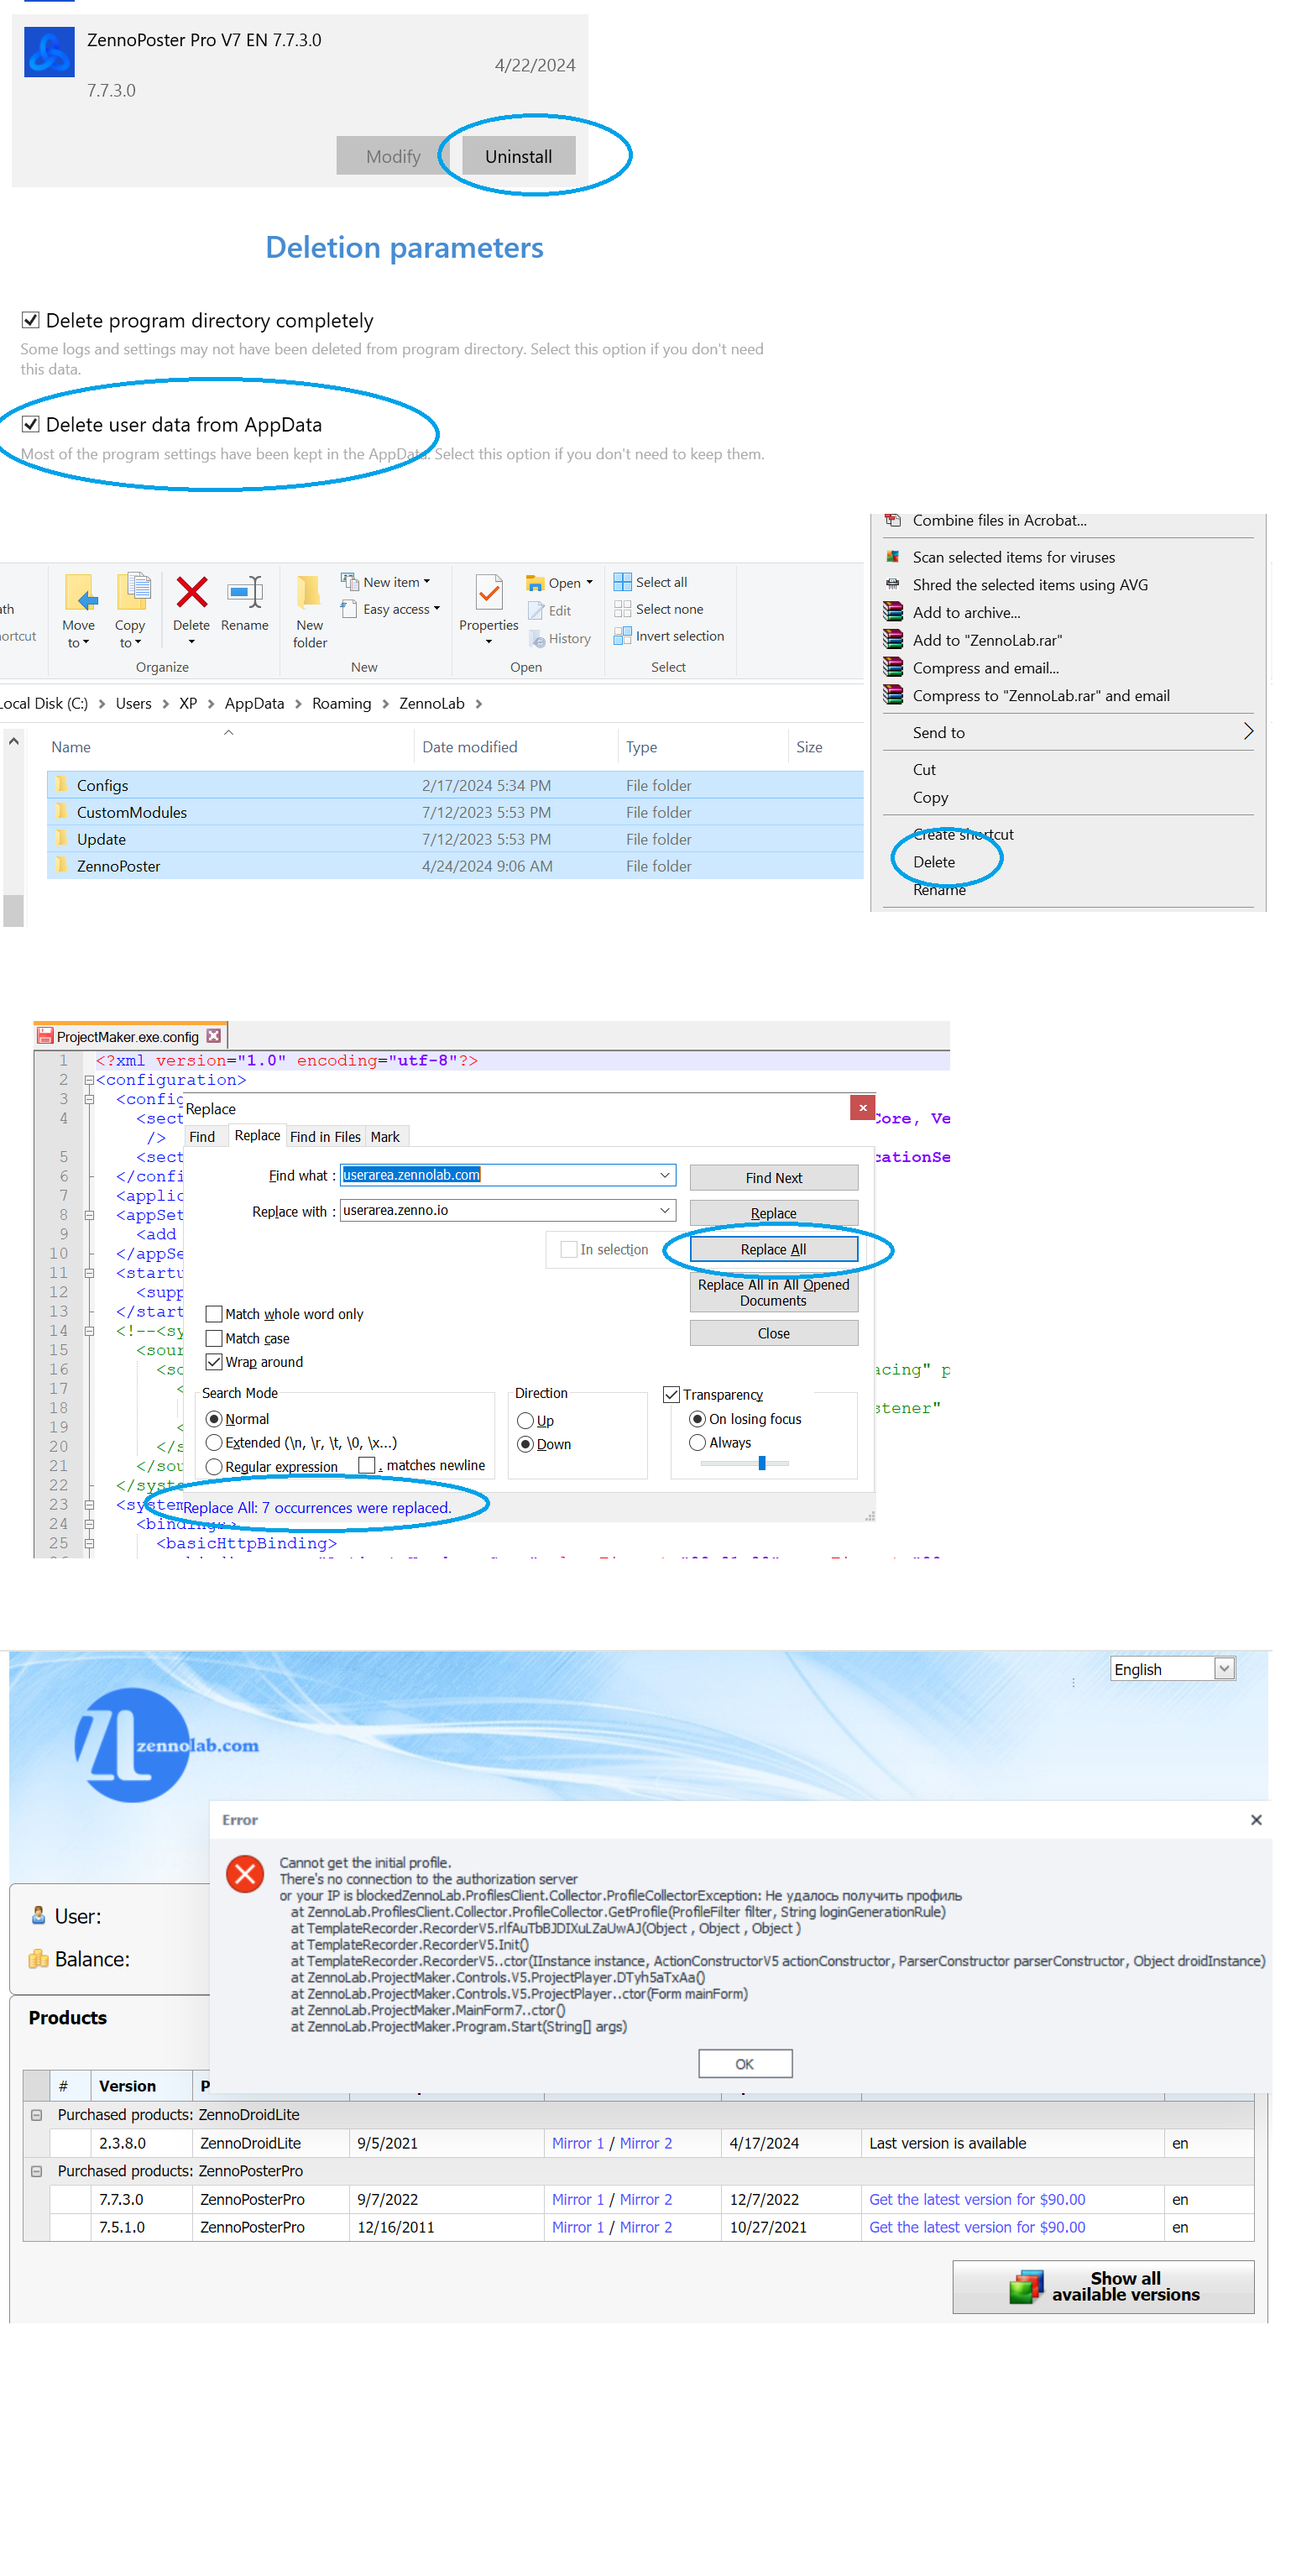Click the AVG scan for viruses icon
Screen dimensions: 1296x2576
893,557
